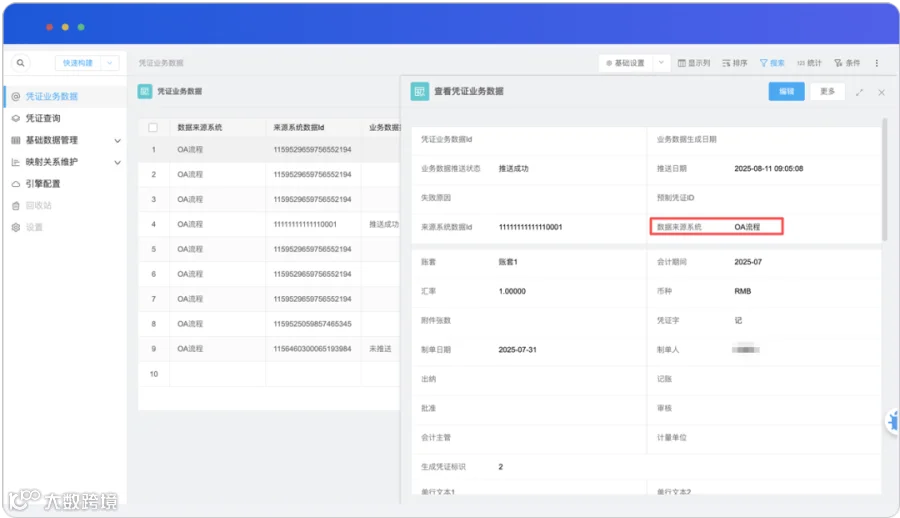Viewport: 900px width, 518px height.
Task: Open the 搜索 filter option
Action: (772, 63)
